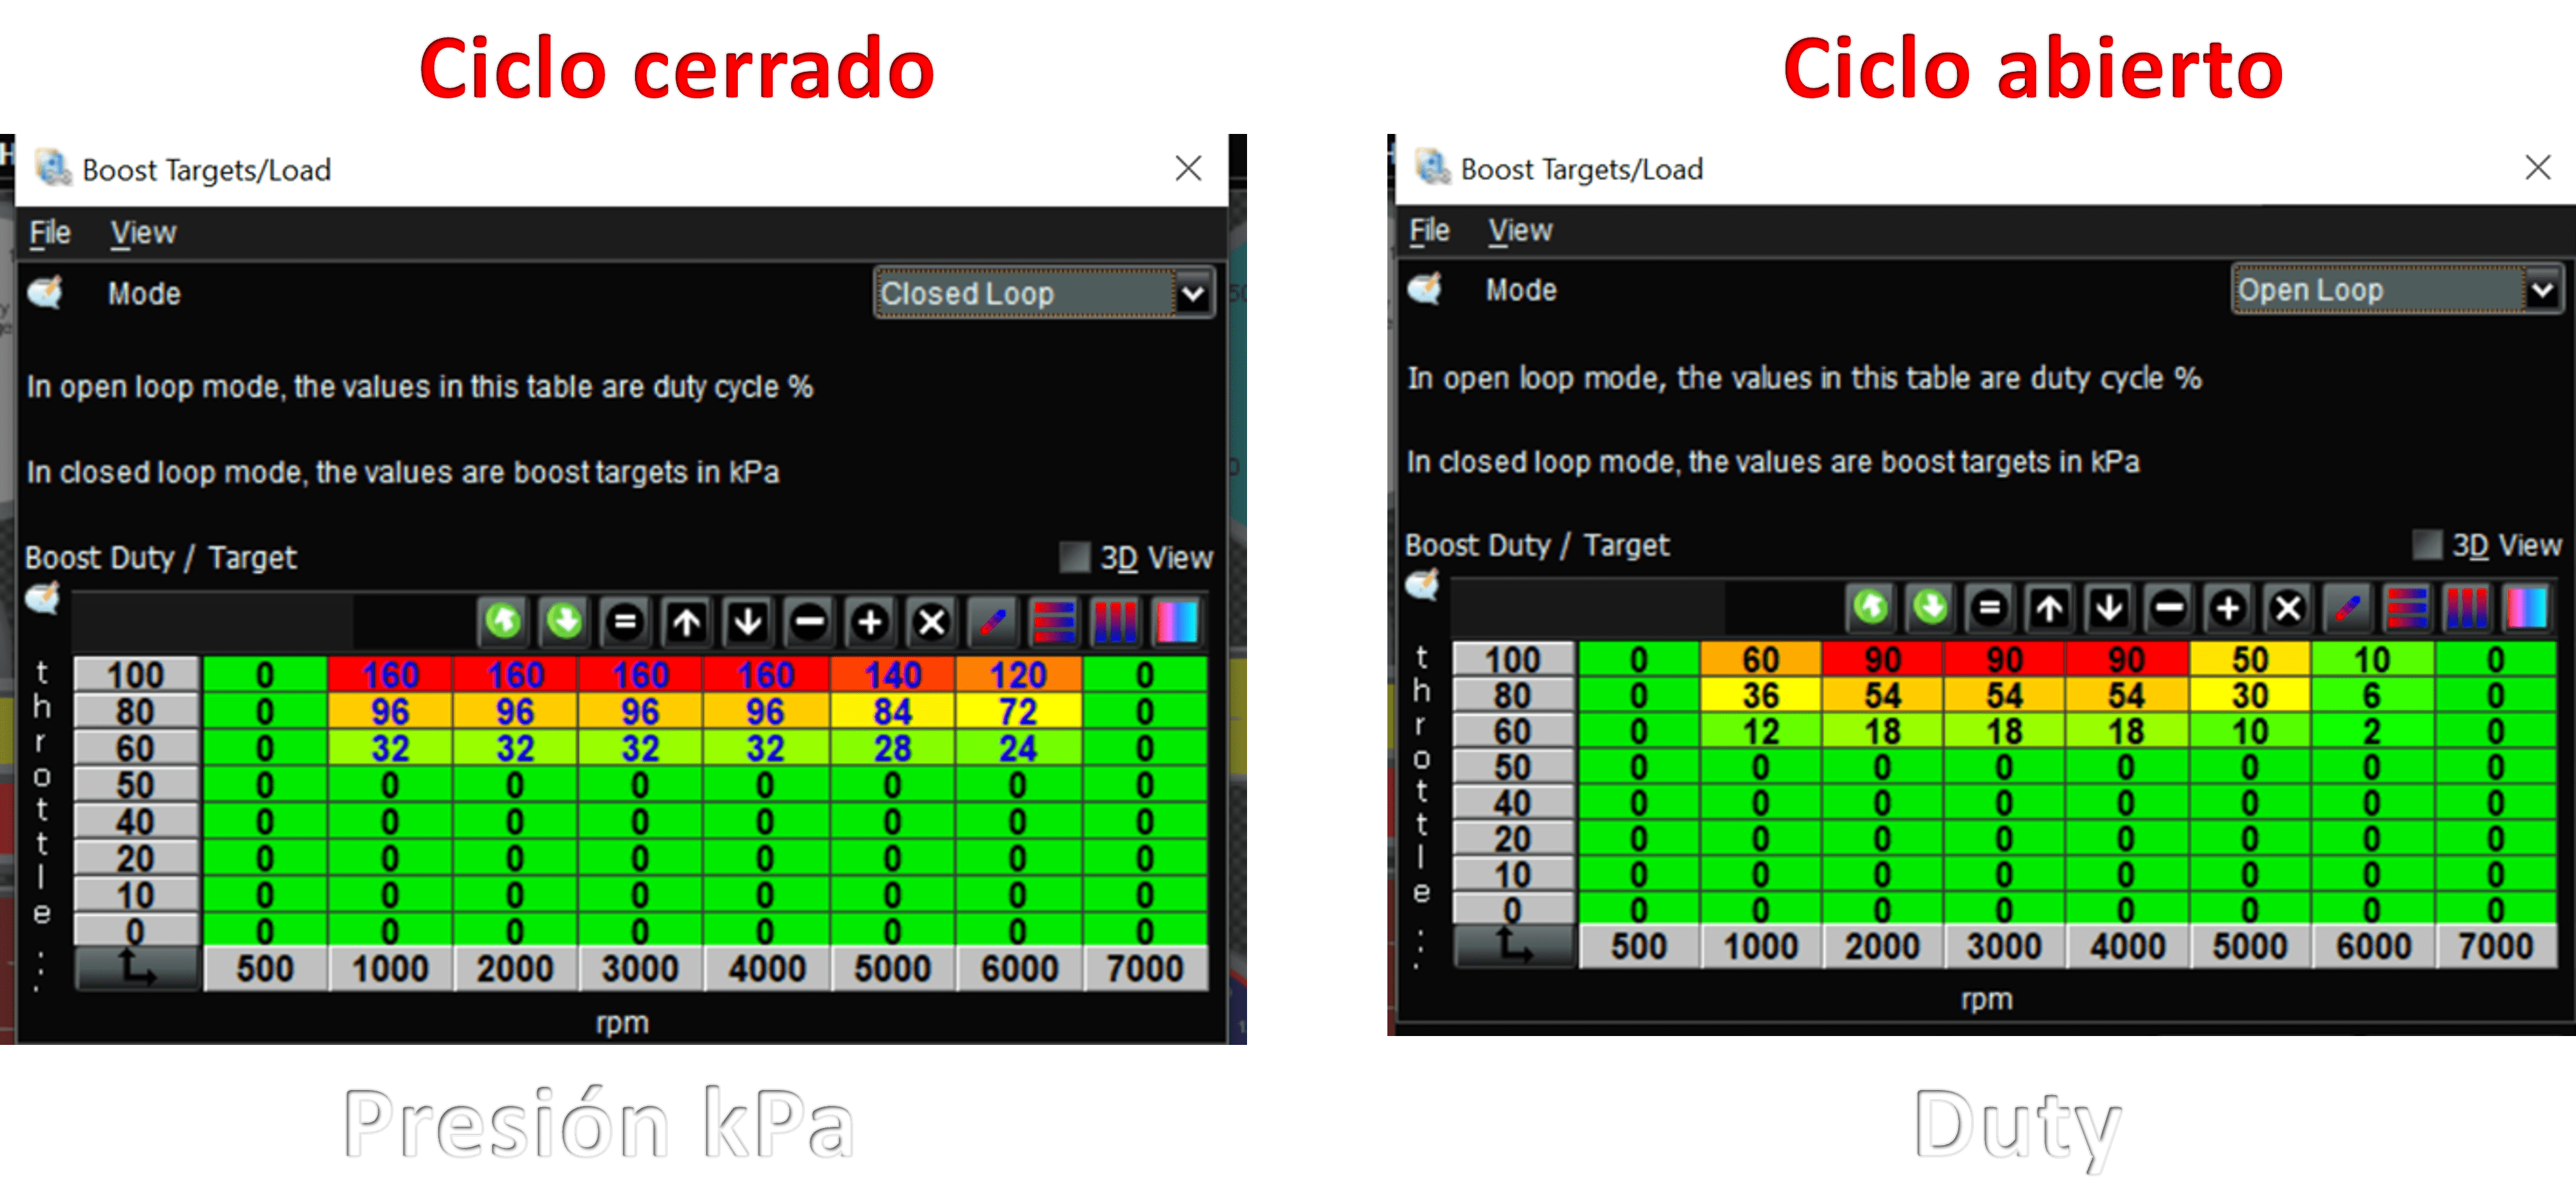Viewport: 2576px width, 1196px height.
Task: Click horizontal interpolate bars icon in Open Loop
Action: tap(2407, 607)
